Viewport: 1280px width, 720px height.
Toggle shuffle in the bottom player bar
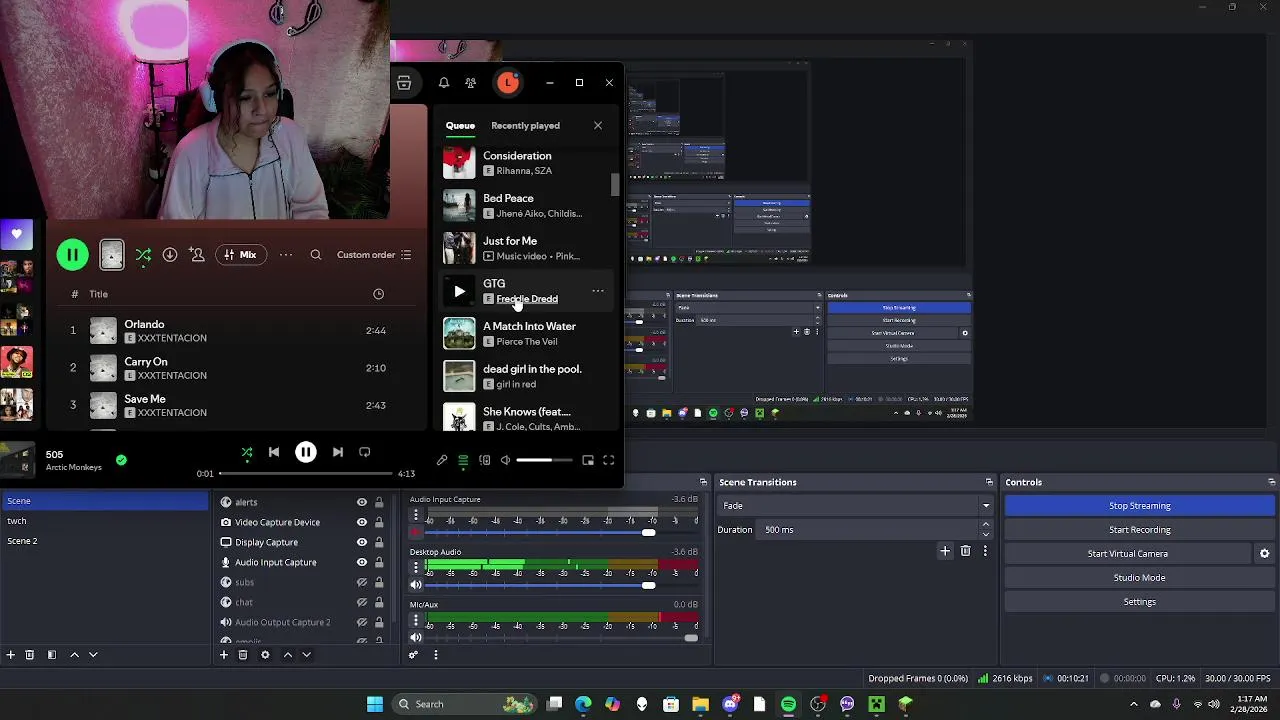point(247,453)
